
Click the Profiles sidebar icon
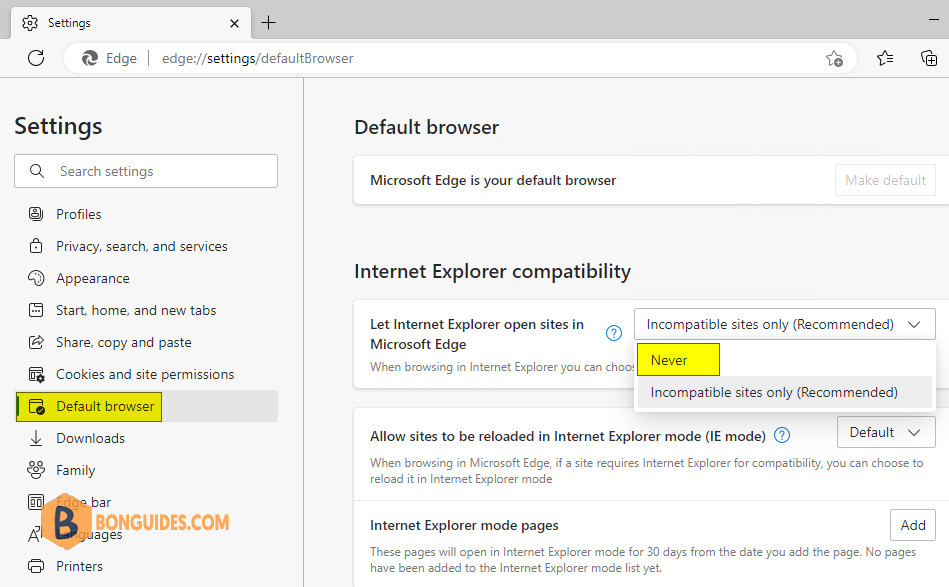tap(36, 214)
